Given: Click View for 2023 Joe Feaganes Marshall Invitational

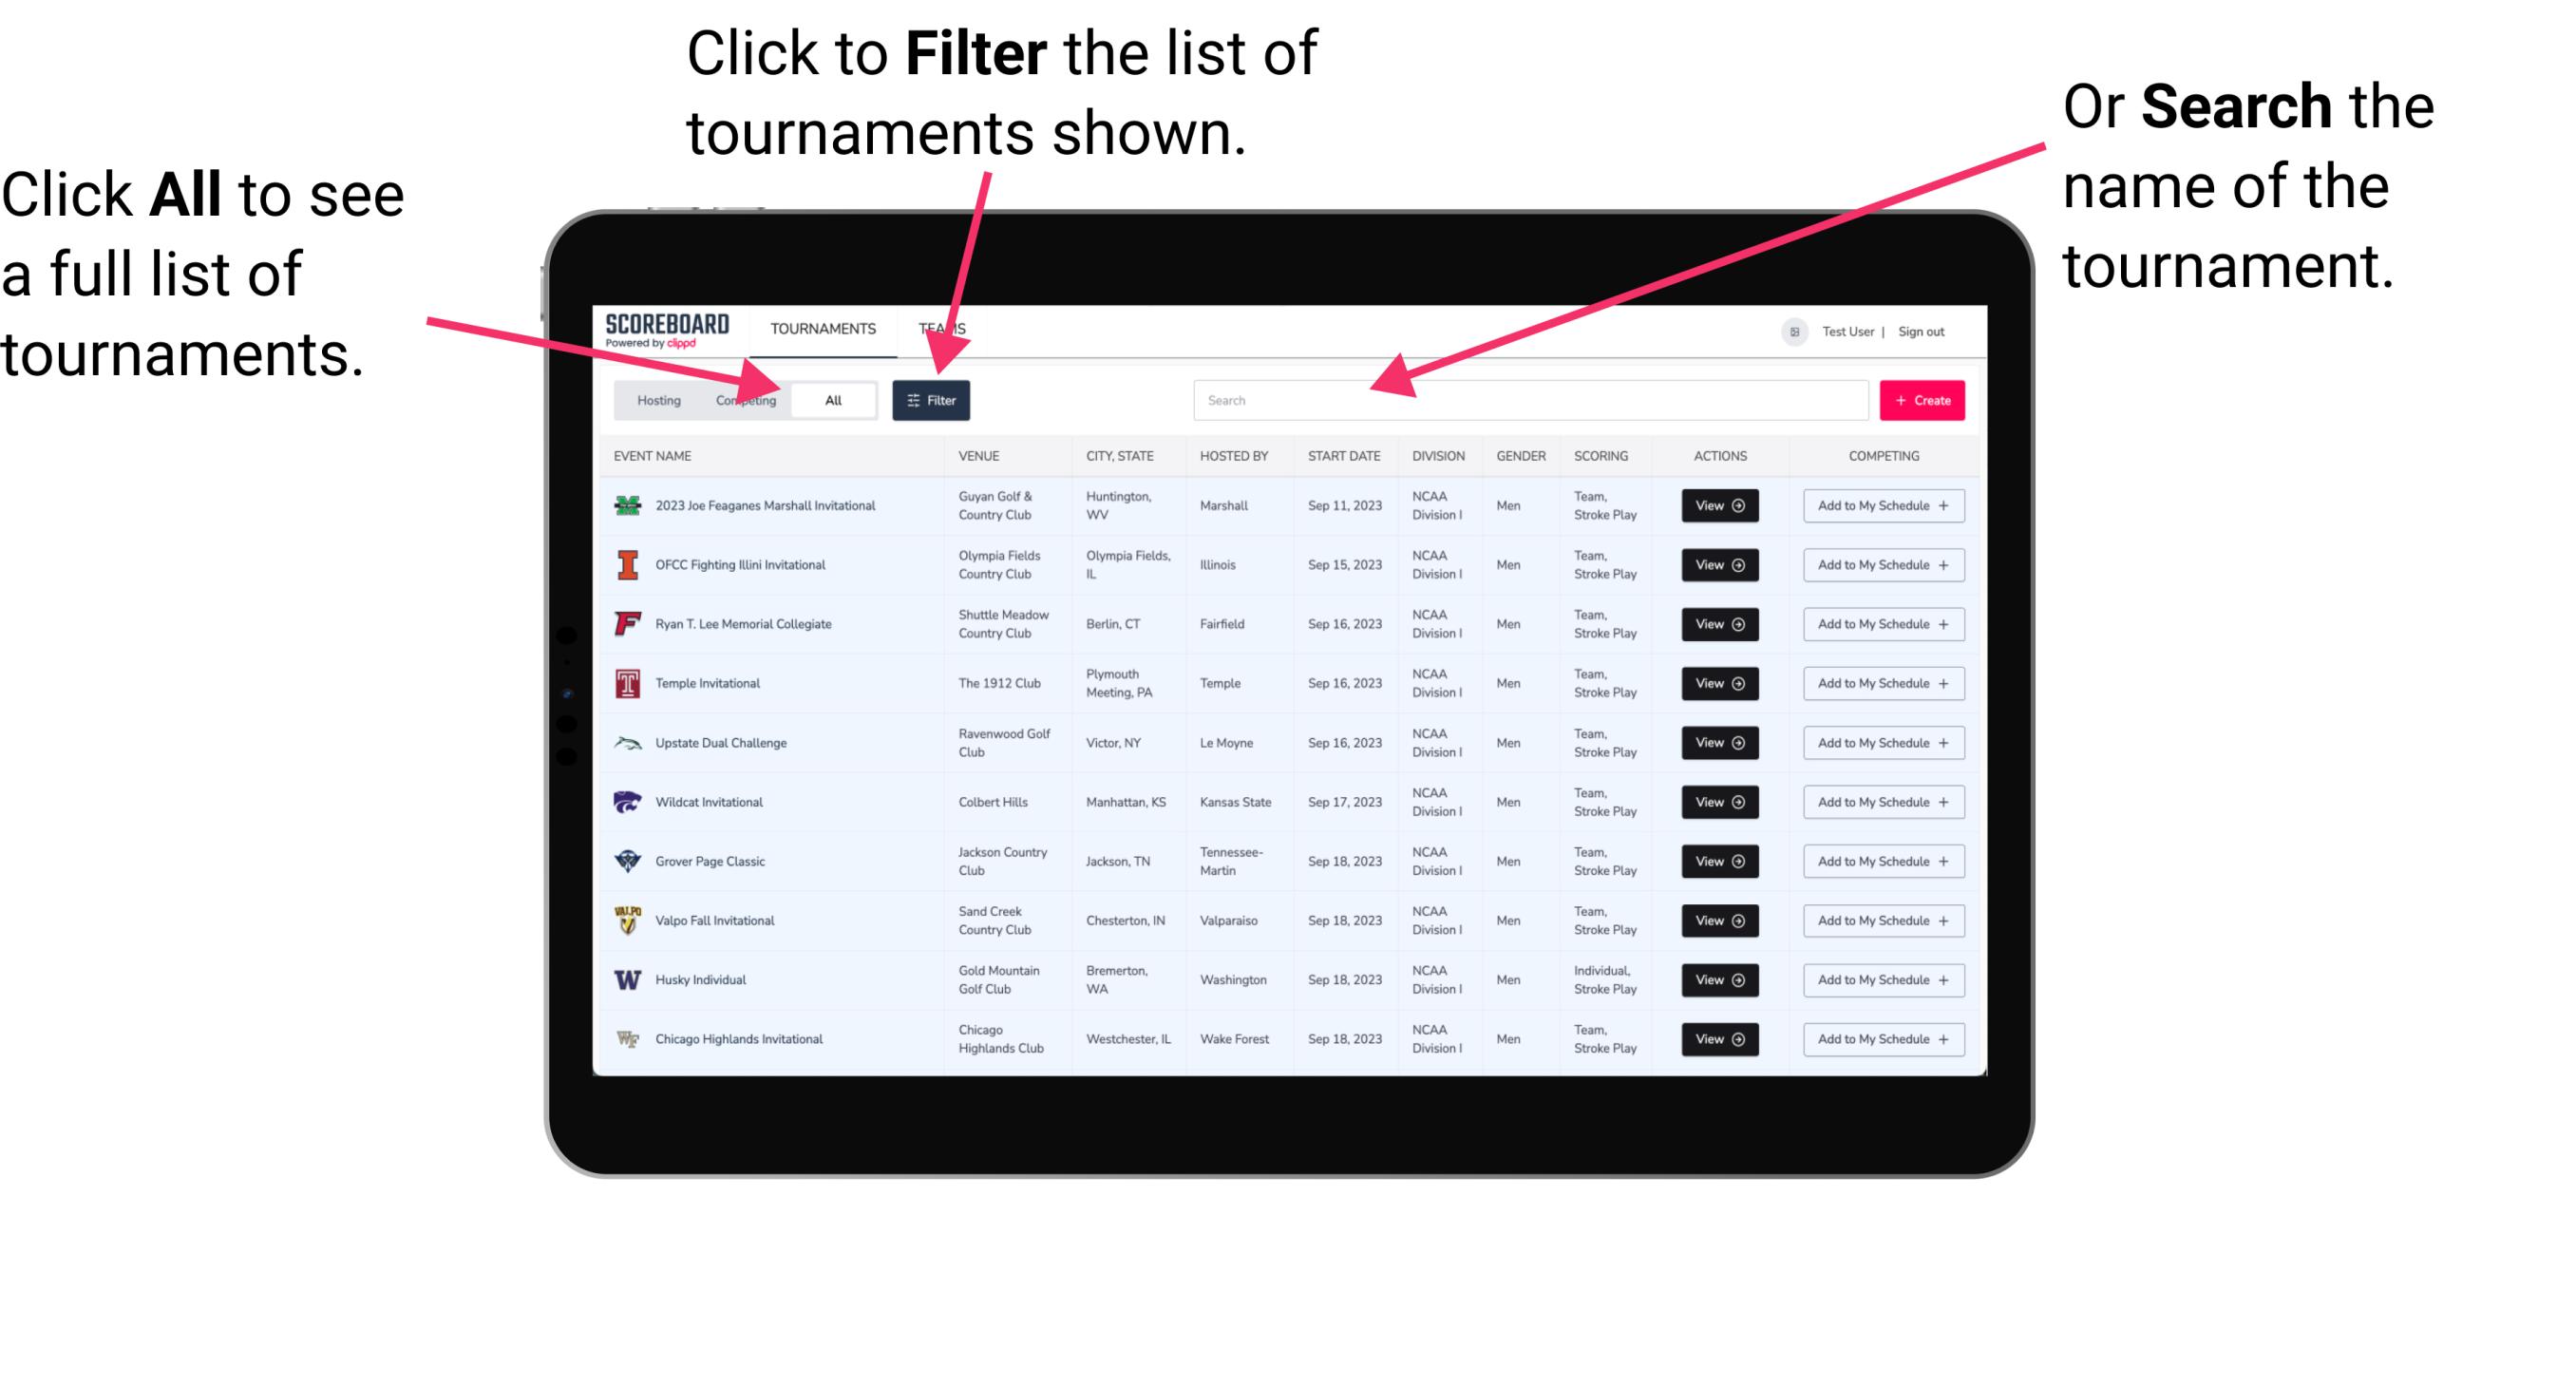Looking at the screenshot, I should [x=1719, y=505].
